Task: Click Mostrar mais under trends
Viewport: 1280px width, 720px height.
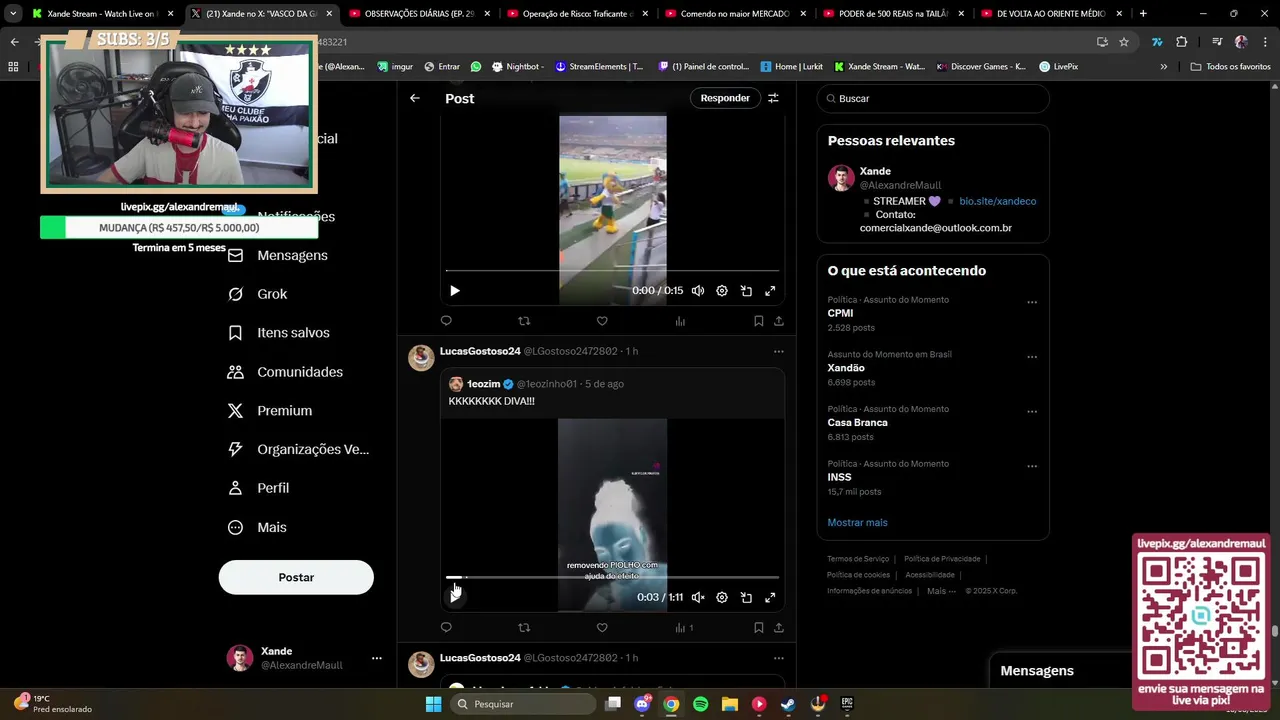Action: point(857,523)
